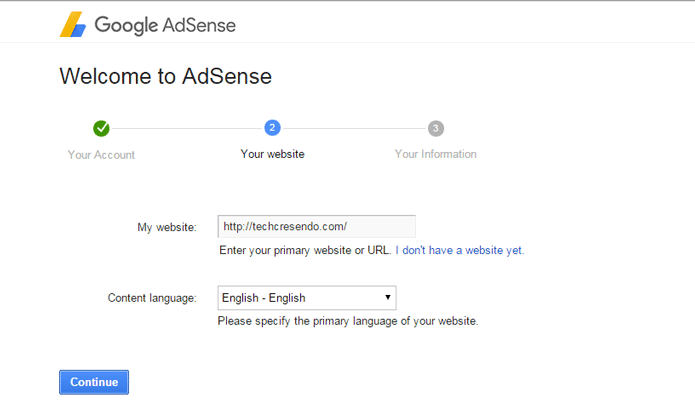Select the blue step 2 circle
695x412 pixels.
[272, 128]
